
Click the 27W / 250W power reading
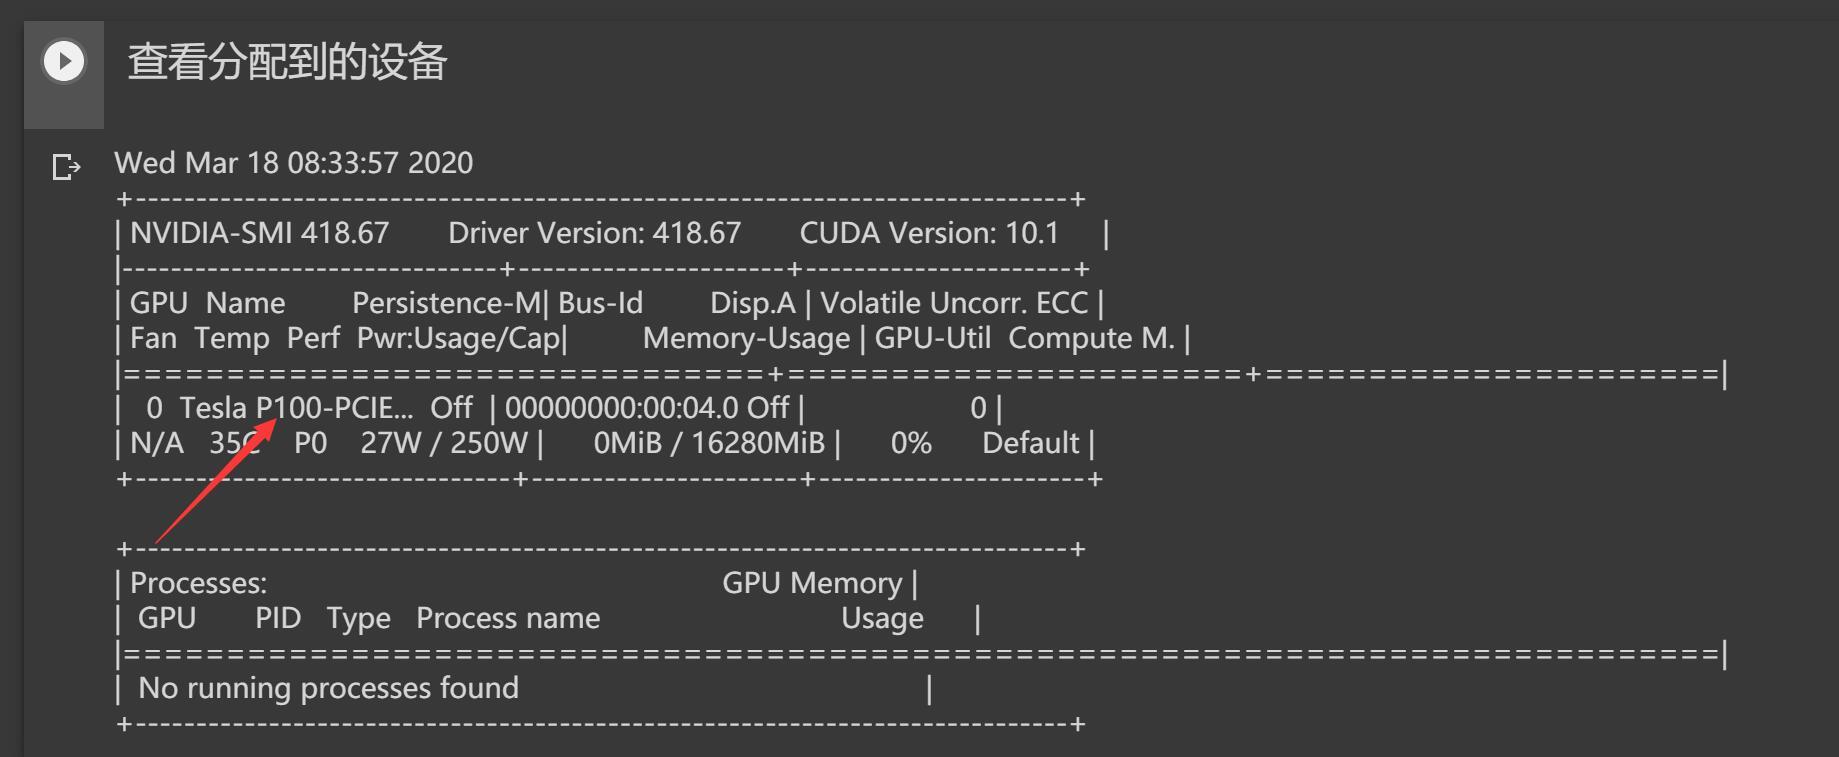[x=444, y=443]
